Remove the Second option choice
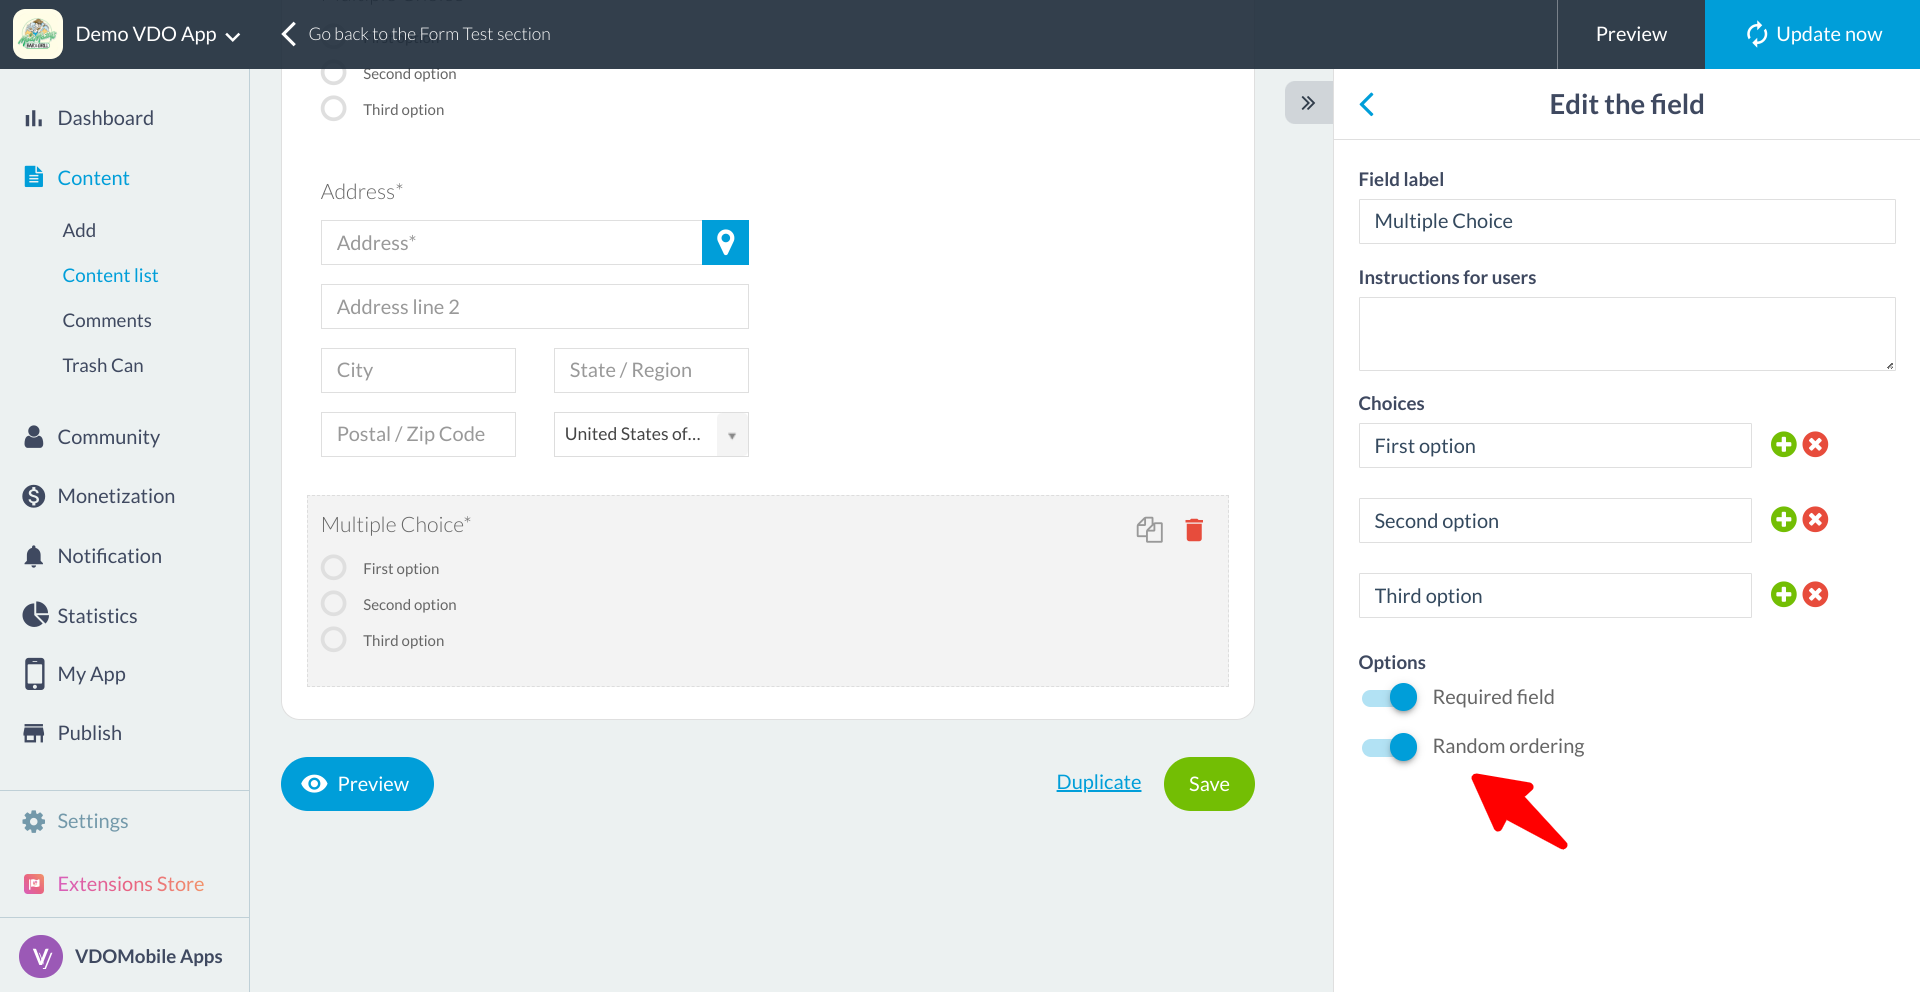The image size is (1920, 992). click(1816, 519)
